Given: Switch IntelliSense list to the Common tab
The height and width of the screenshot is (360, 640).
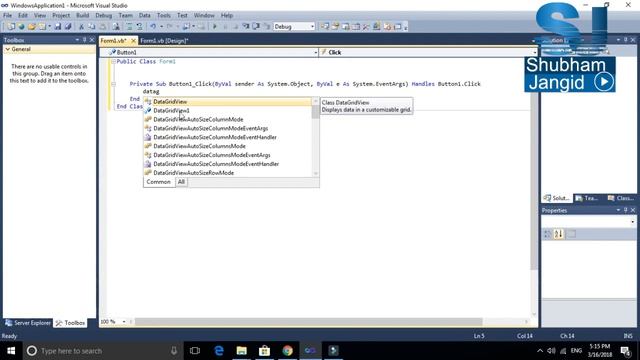Looking at the screenshot, I should pyautogui.click(x=158, y=182).
